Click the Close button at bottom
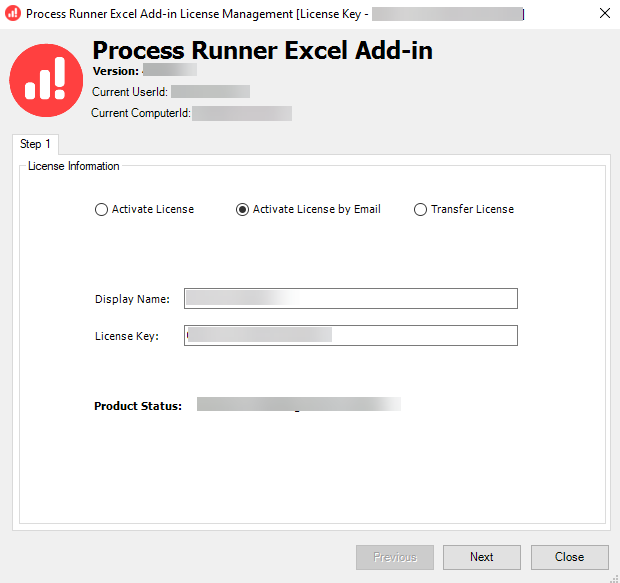620x583 pixels. tap(570, 557)
